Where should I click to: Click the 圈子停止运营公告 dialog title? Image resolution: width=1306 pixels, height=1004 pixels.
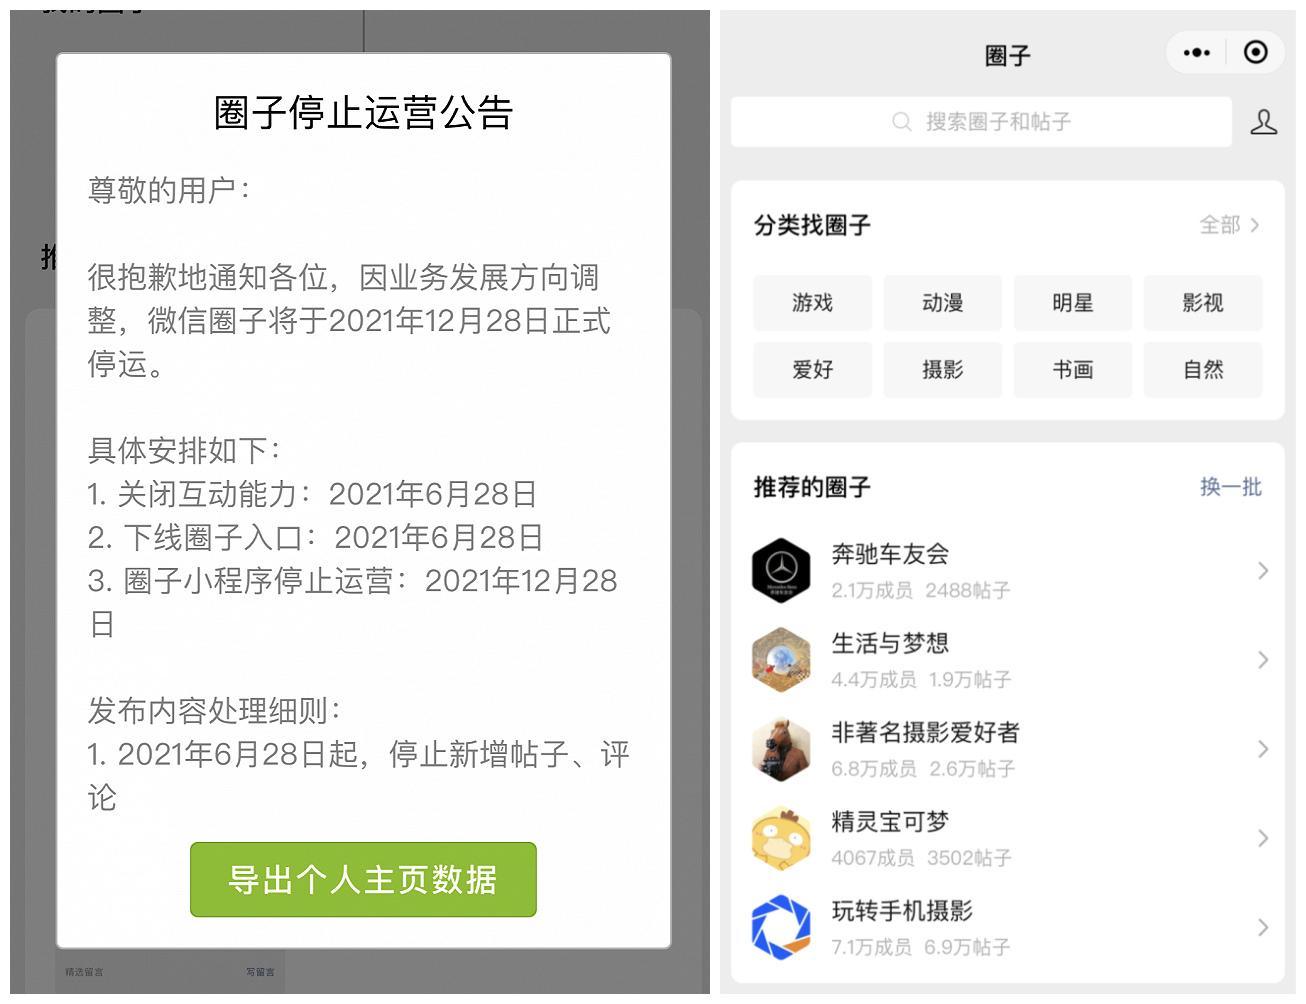click(364, 112)
